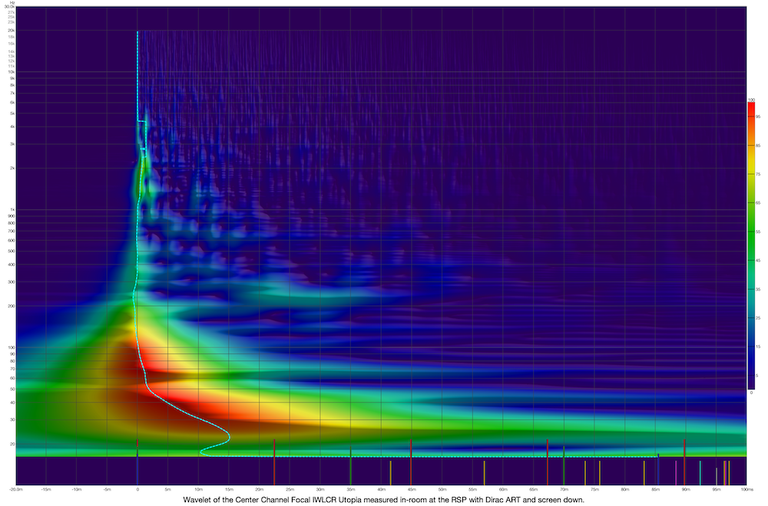Click the 50m label on the time axis
Image resolution: width=768 pixels, height=506 pixels.
click(x=442, y=490)
